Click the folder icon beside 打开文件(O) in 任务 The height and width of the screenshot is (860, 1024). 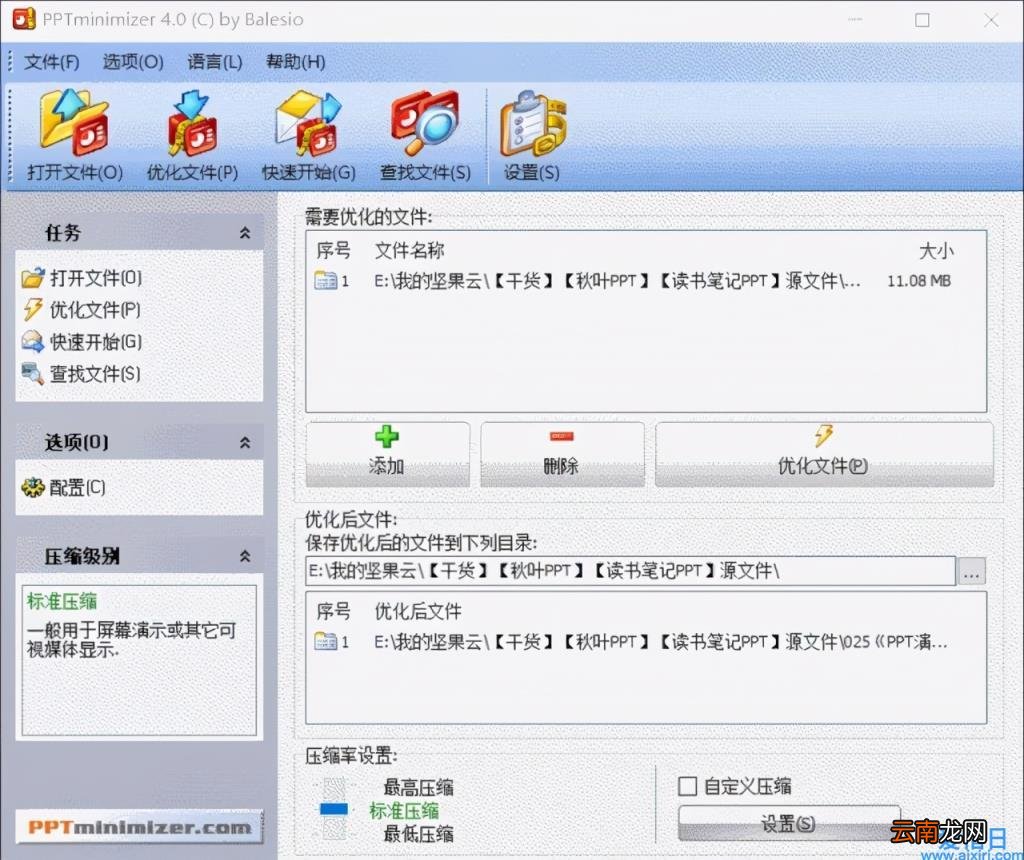[33, 278]
